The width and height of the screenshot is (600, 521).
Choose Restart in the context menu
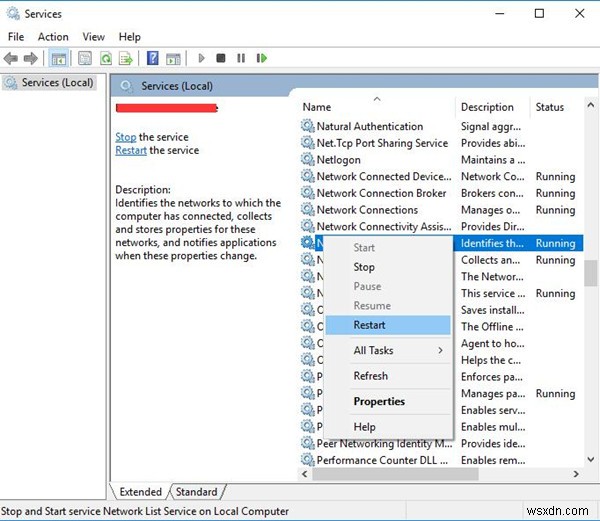tap(369, 325)
